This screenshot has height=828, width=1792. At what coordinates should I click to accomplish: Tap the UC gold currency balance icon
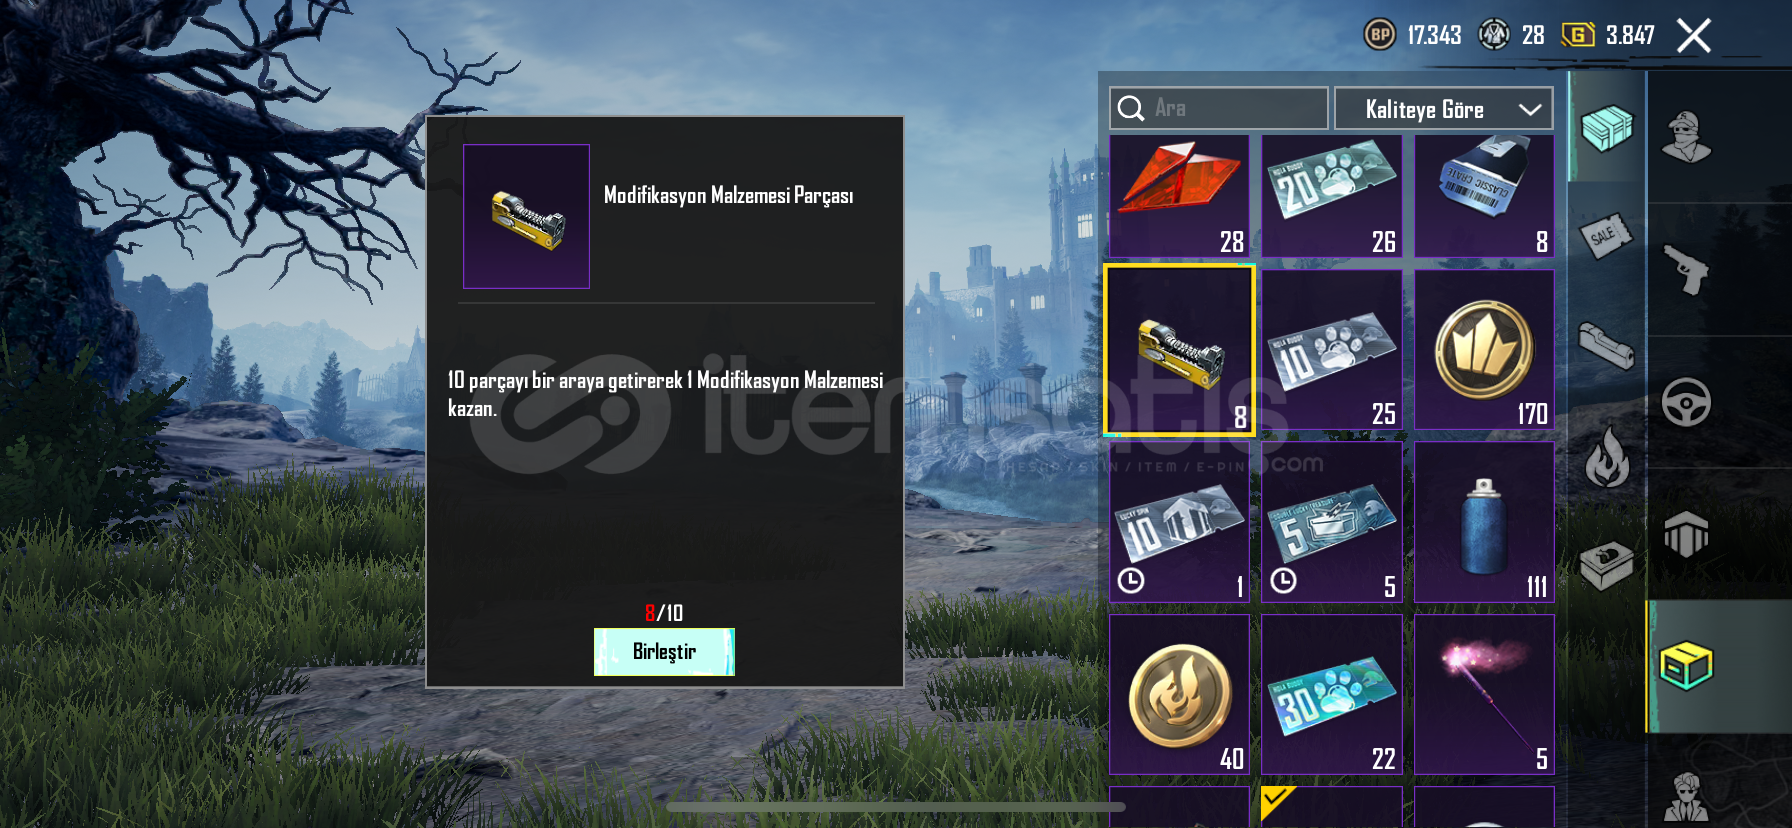click(x=1577, y=35)
